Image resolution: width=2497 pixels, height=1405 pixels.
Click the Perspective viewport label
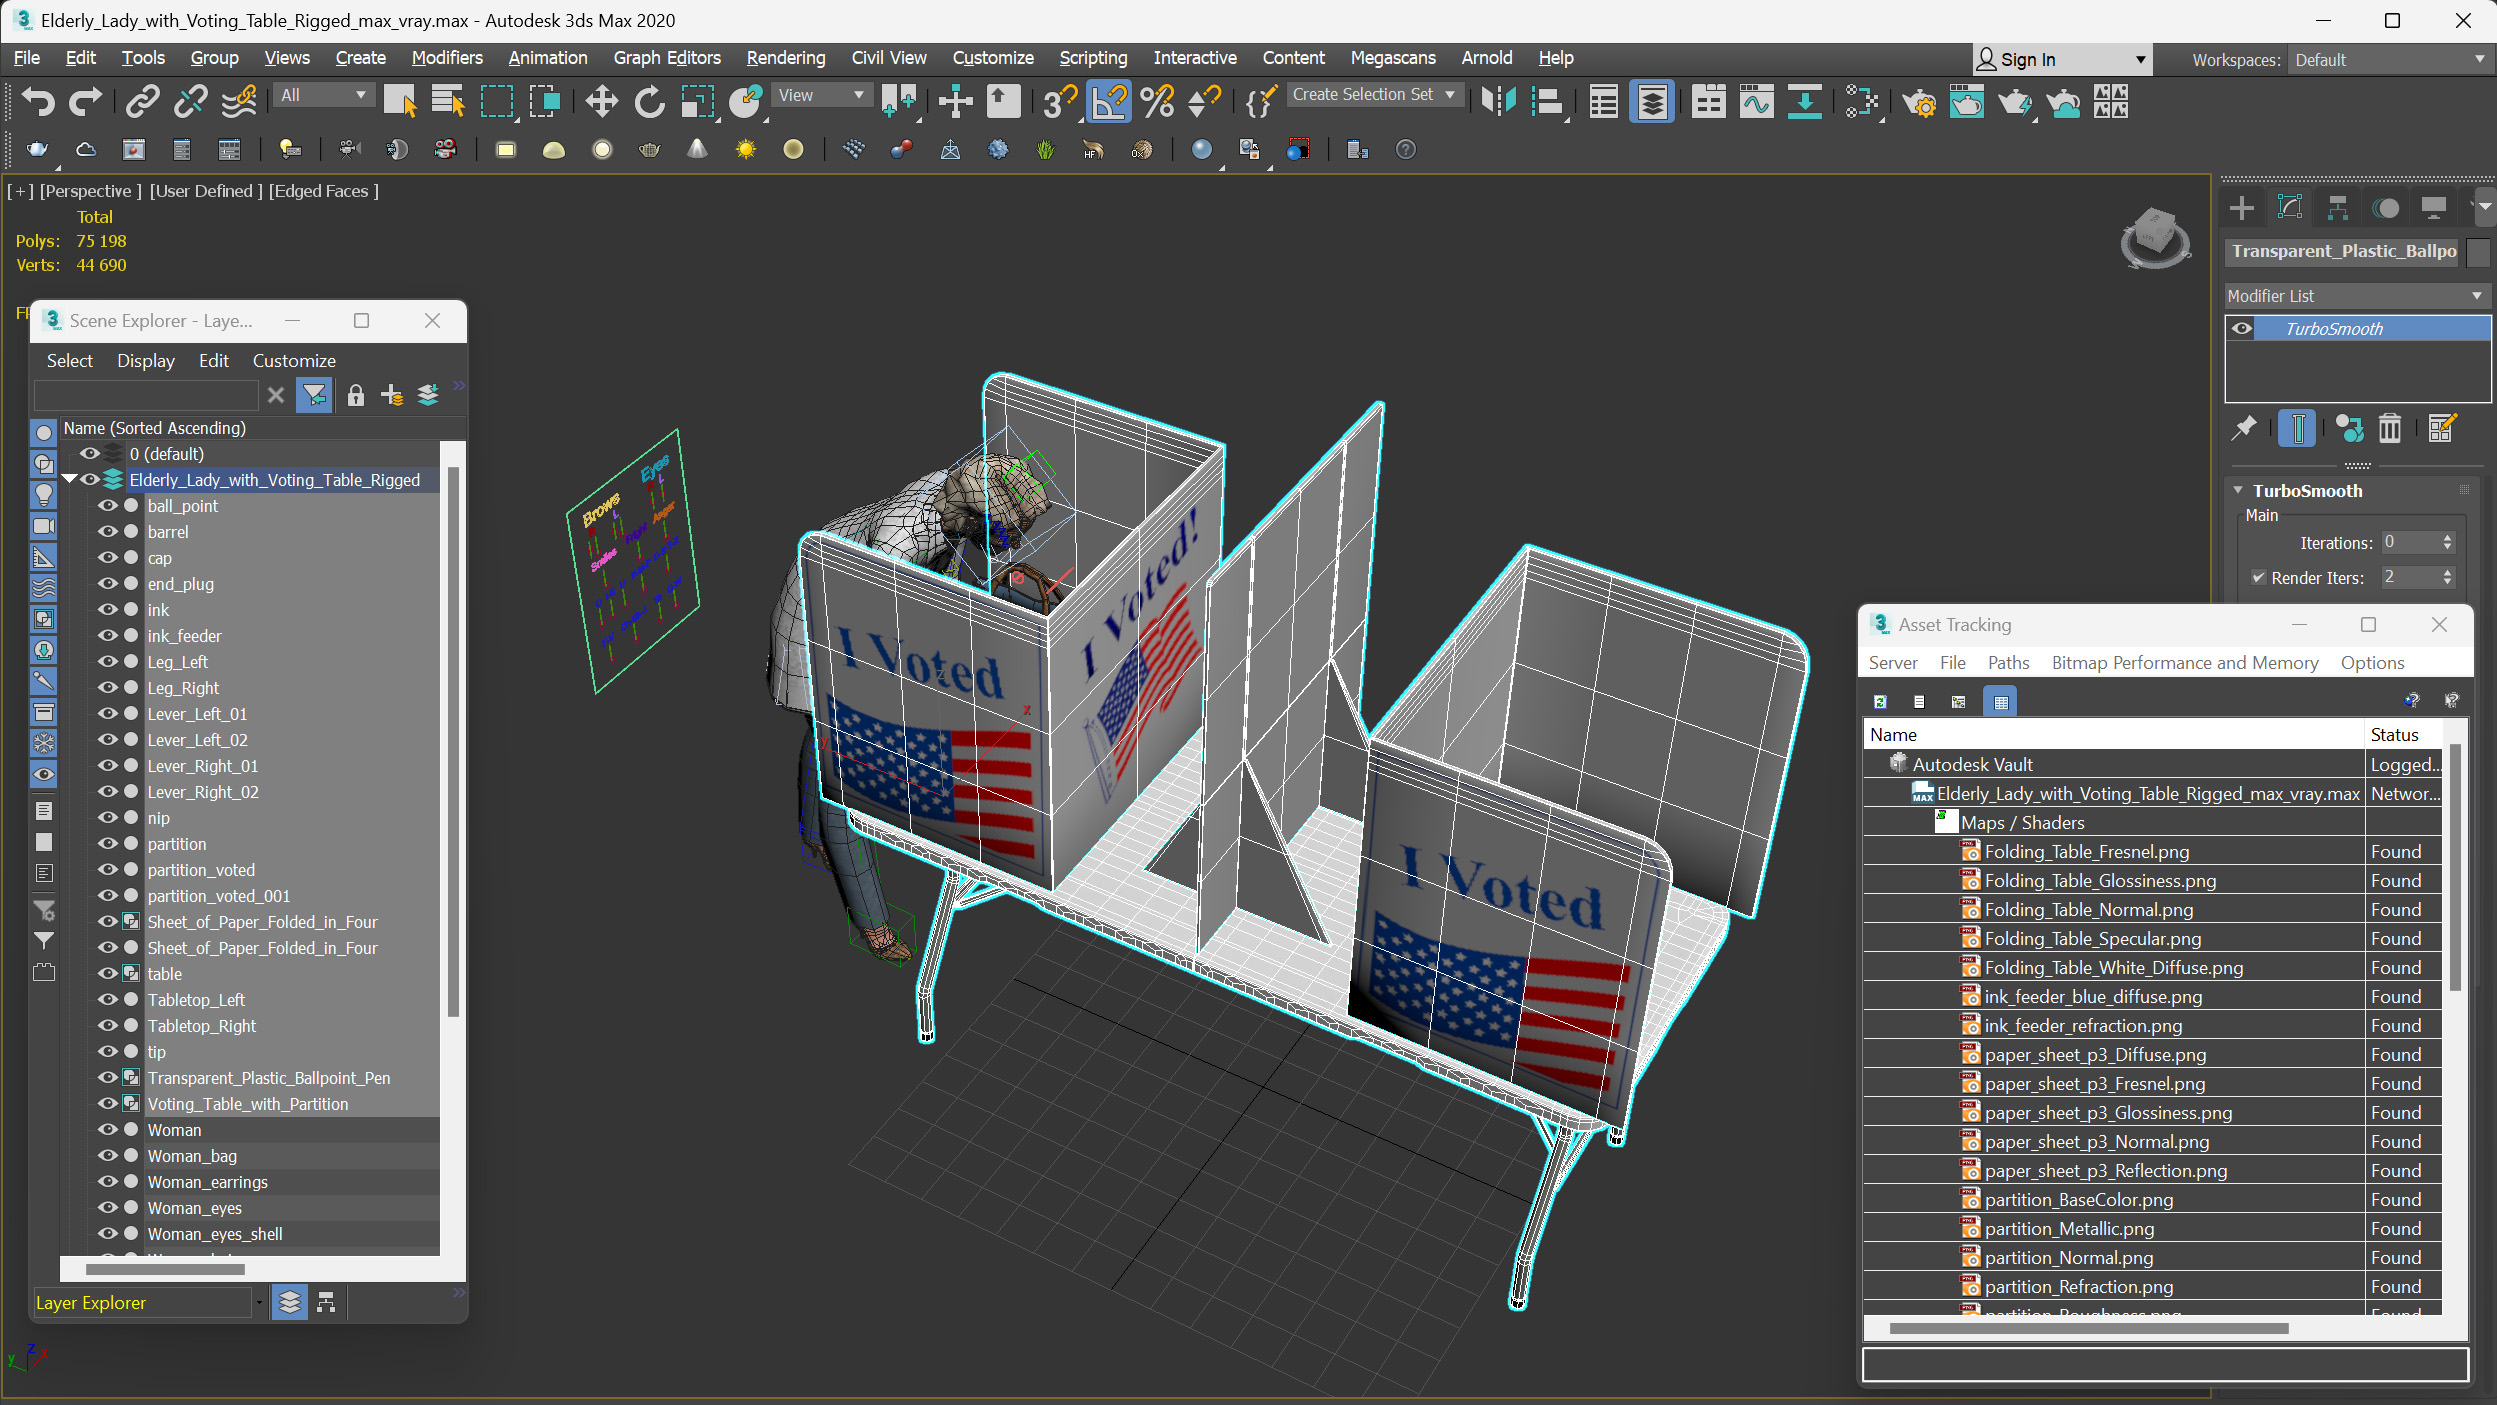click(90, 191)
